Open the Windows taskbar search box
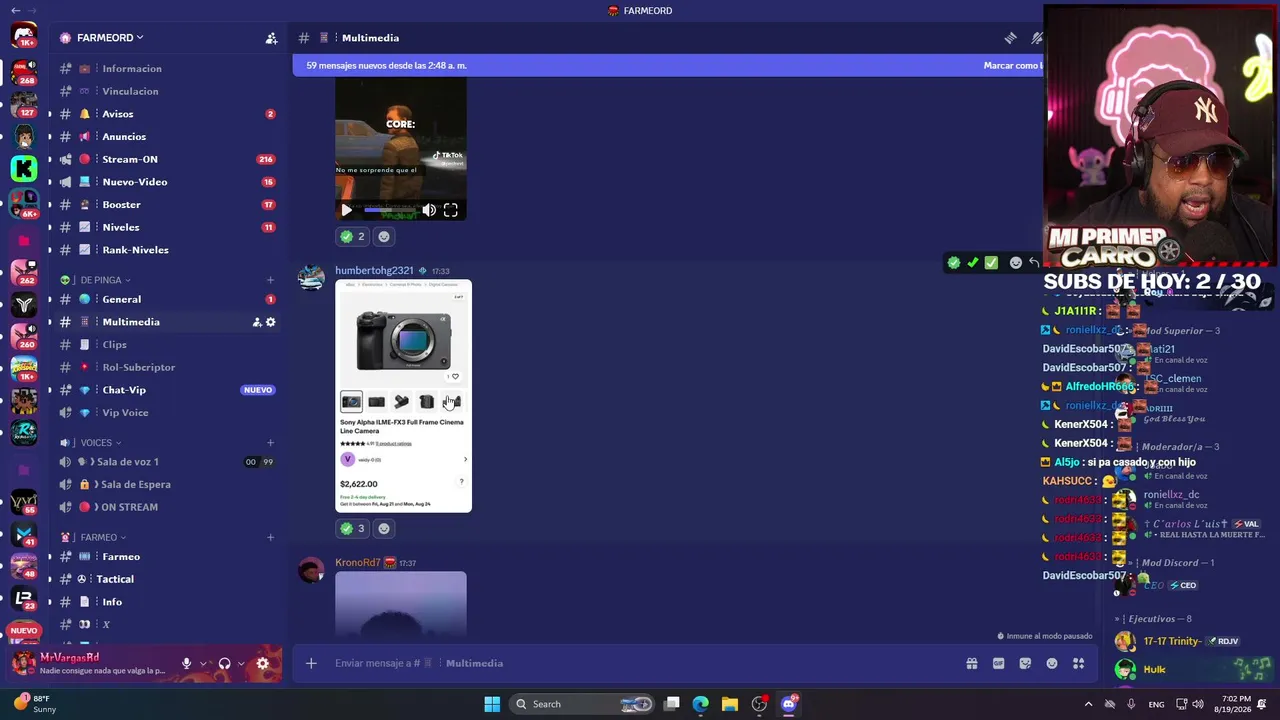The height and width of the screenshot is (720, 1280). click(581, 704)
